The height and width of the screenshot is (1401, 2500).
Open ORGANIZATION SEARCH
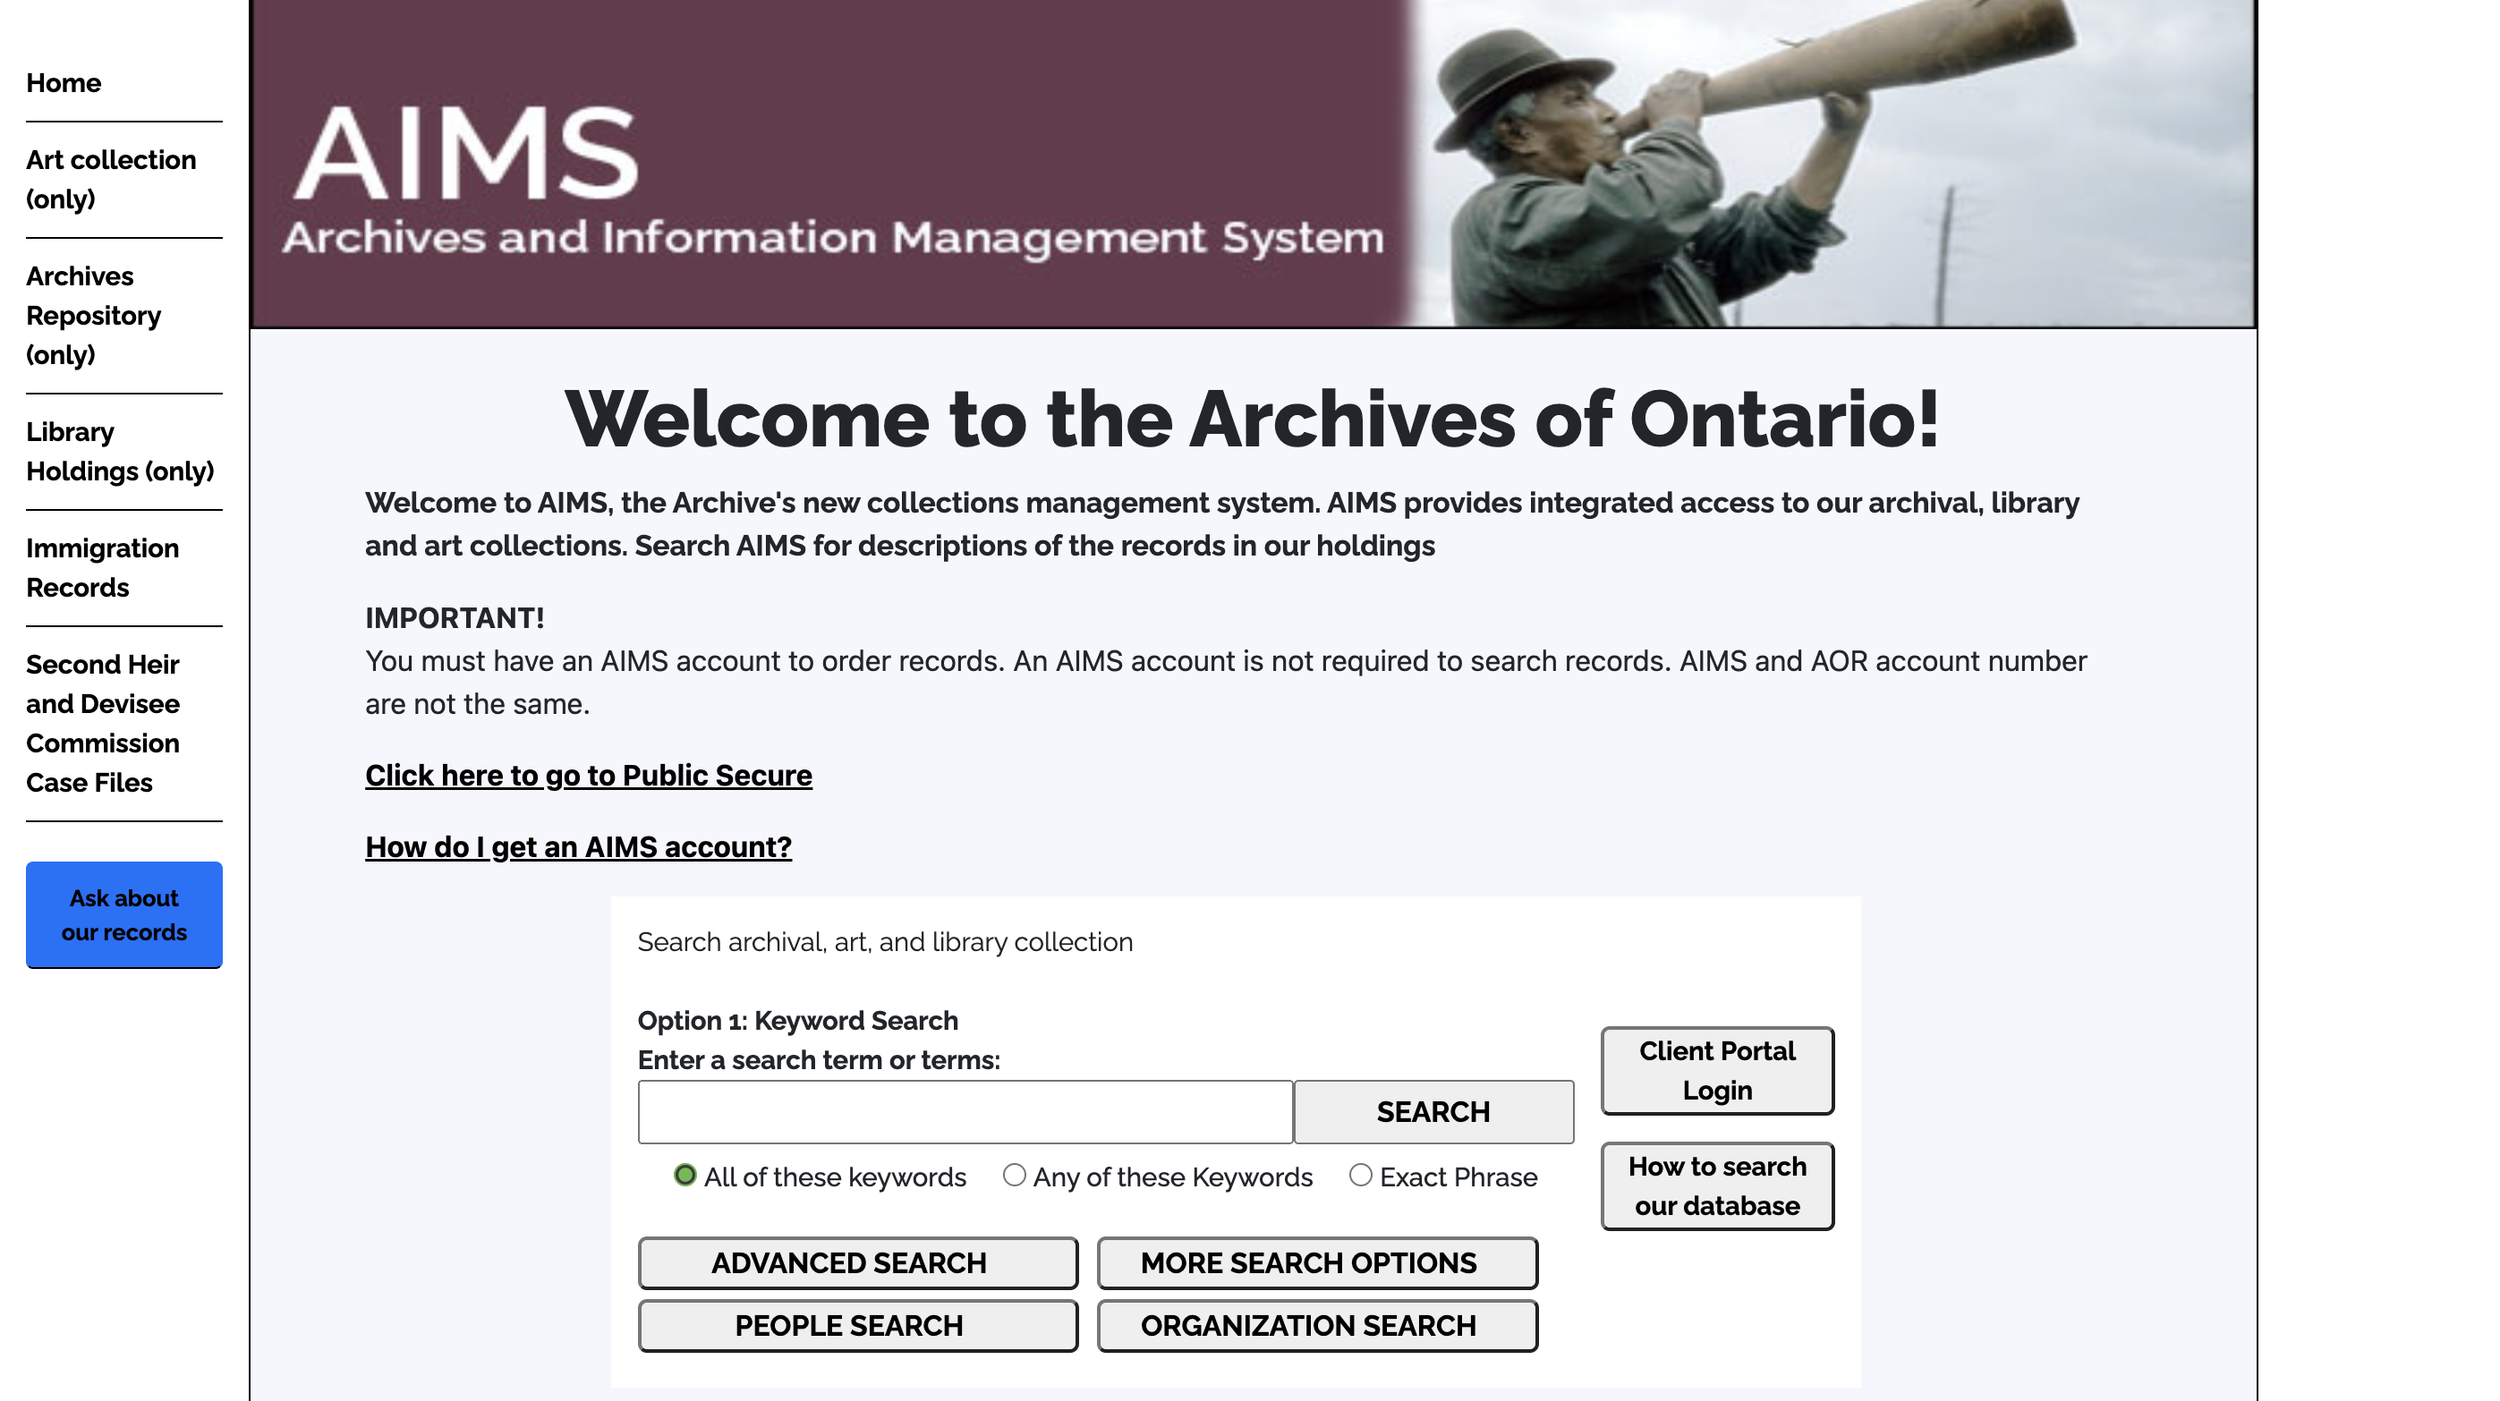point(1316,1326)
